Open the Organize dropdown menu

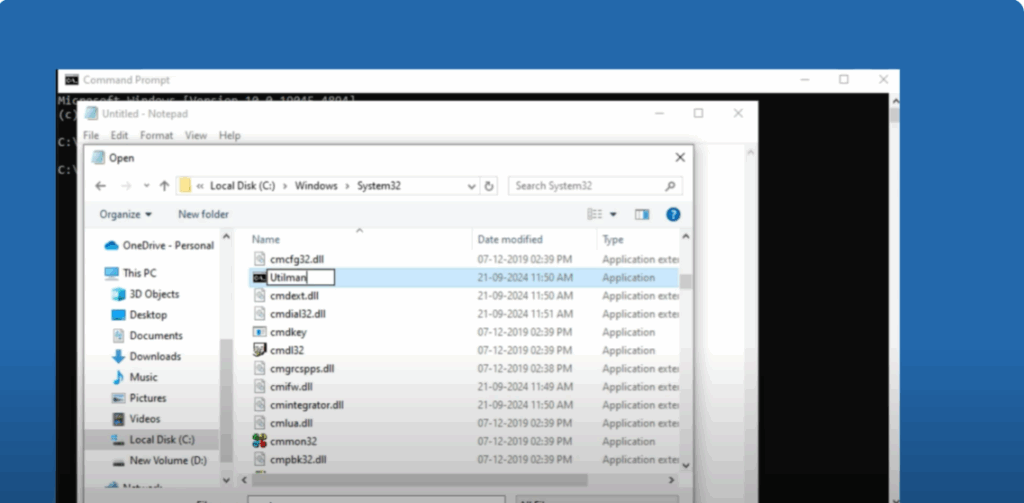click(126, 214)
